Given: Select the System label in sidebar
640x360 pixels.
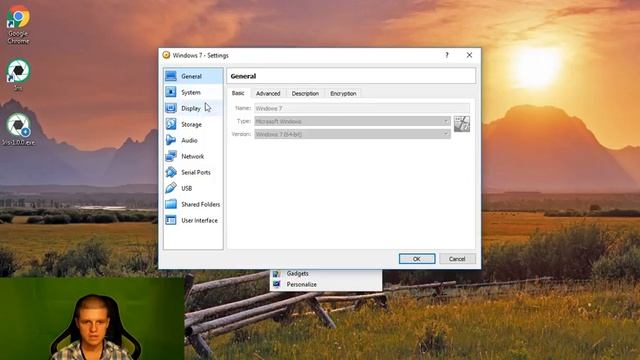Looking at the screenshot, I should click(x=191, y=92).
